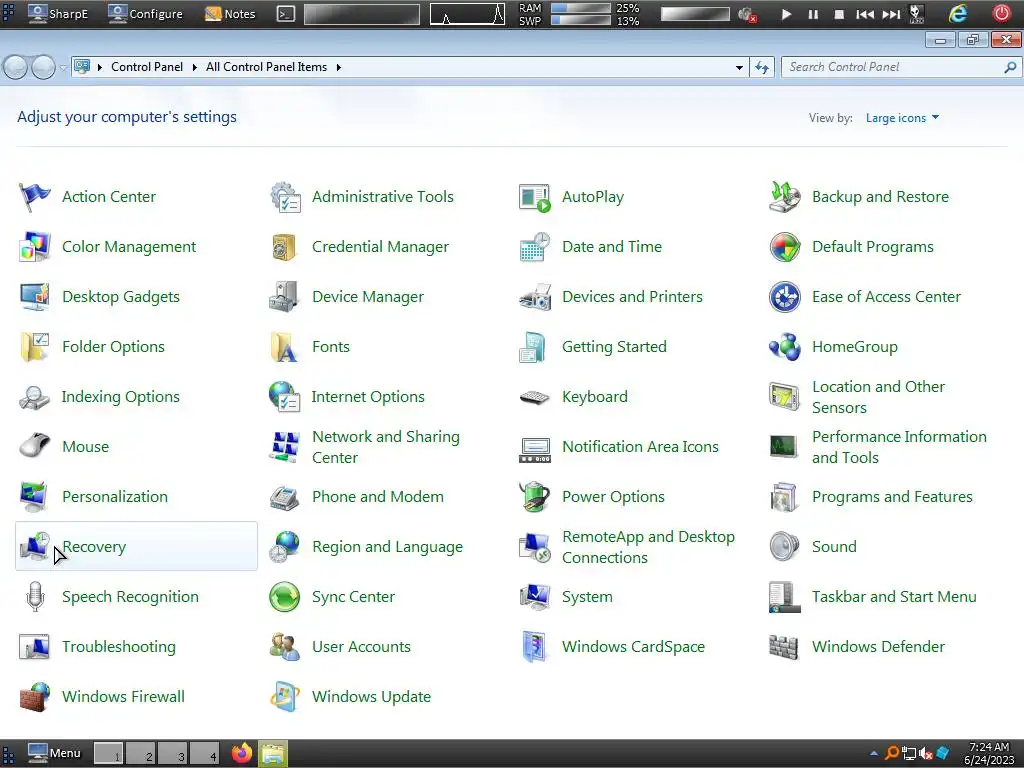Open Notes in the top bar

231,14
